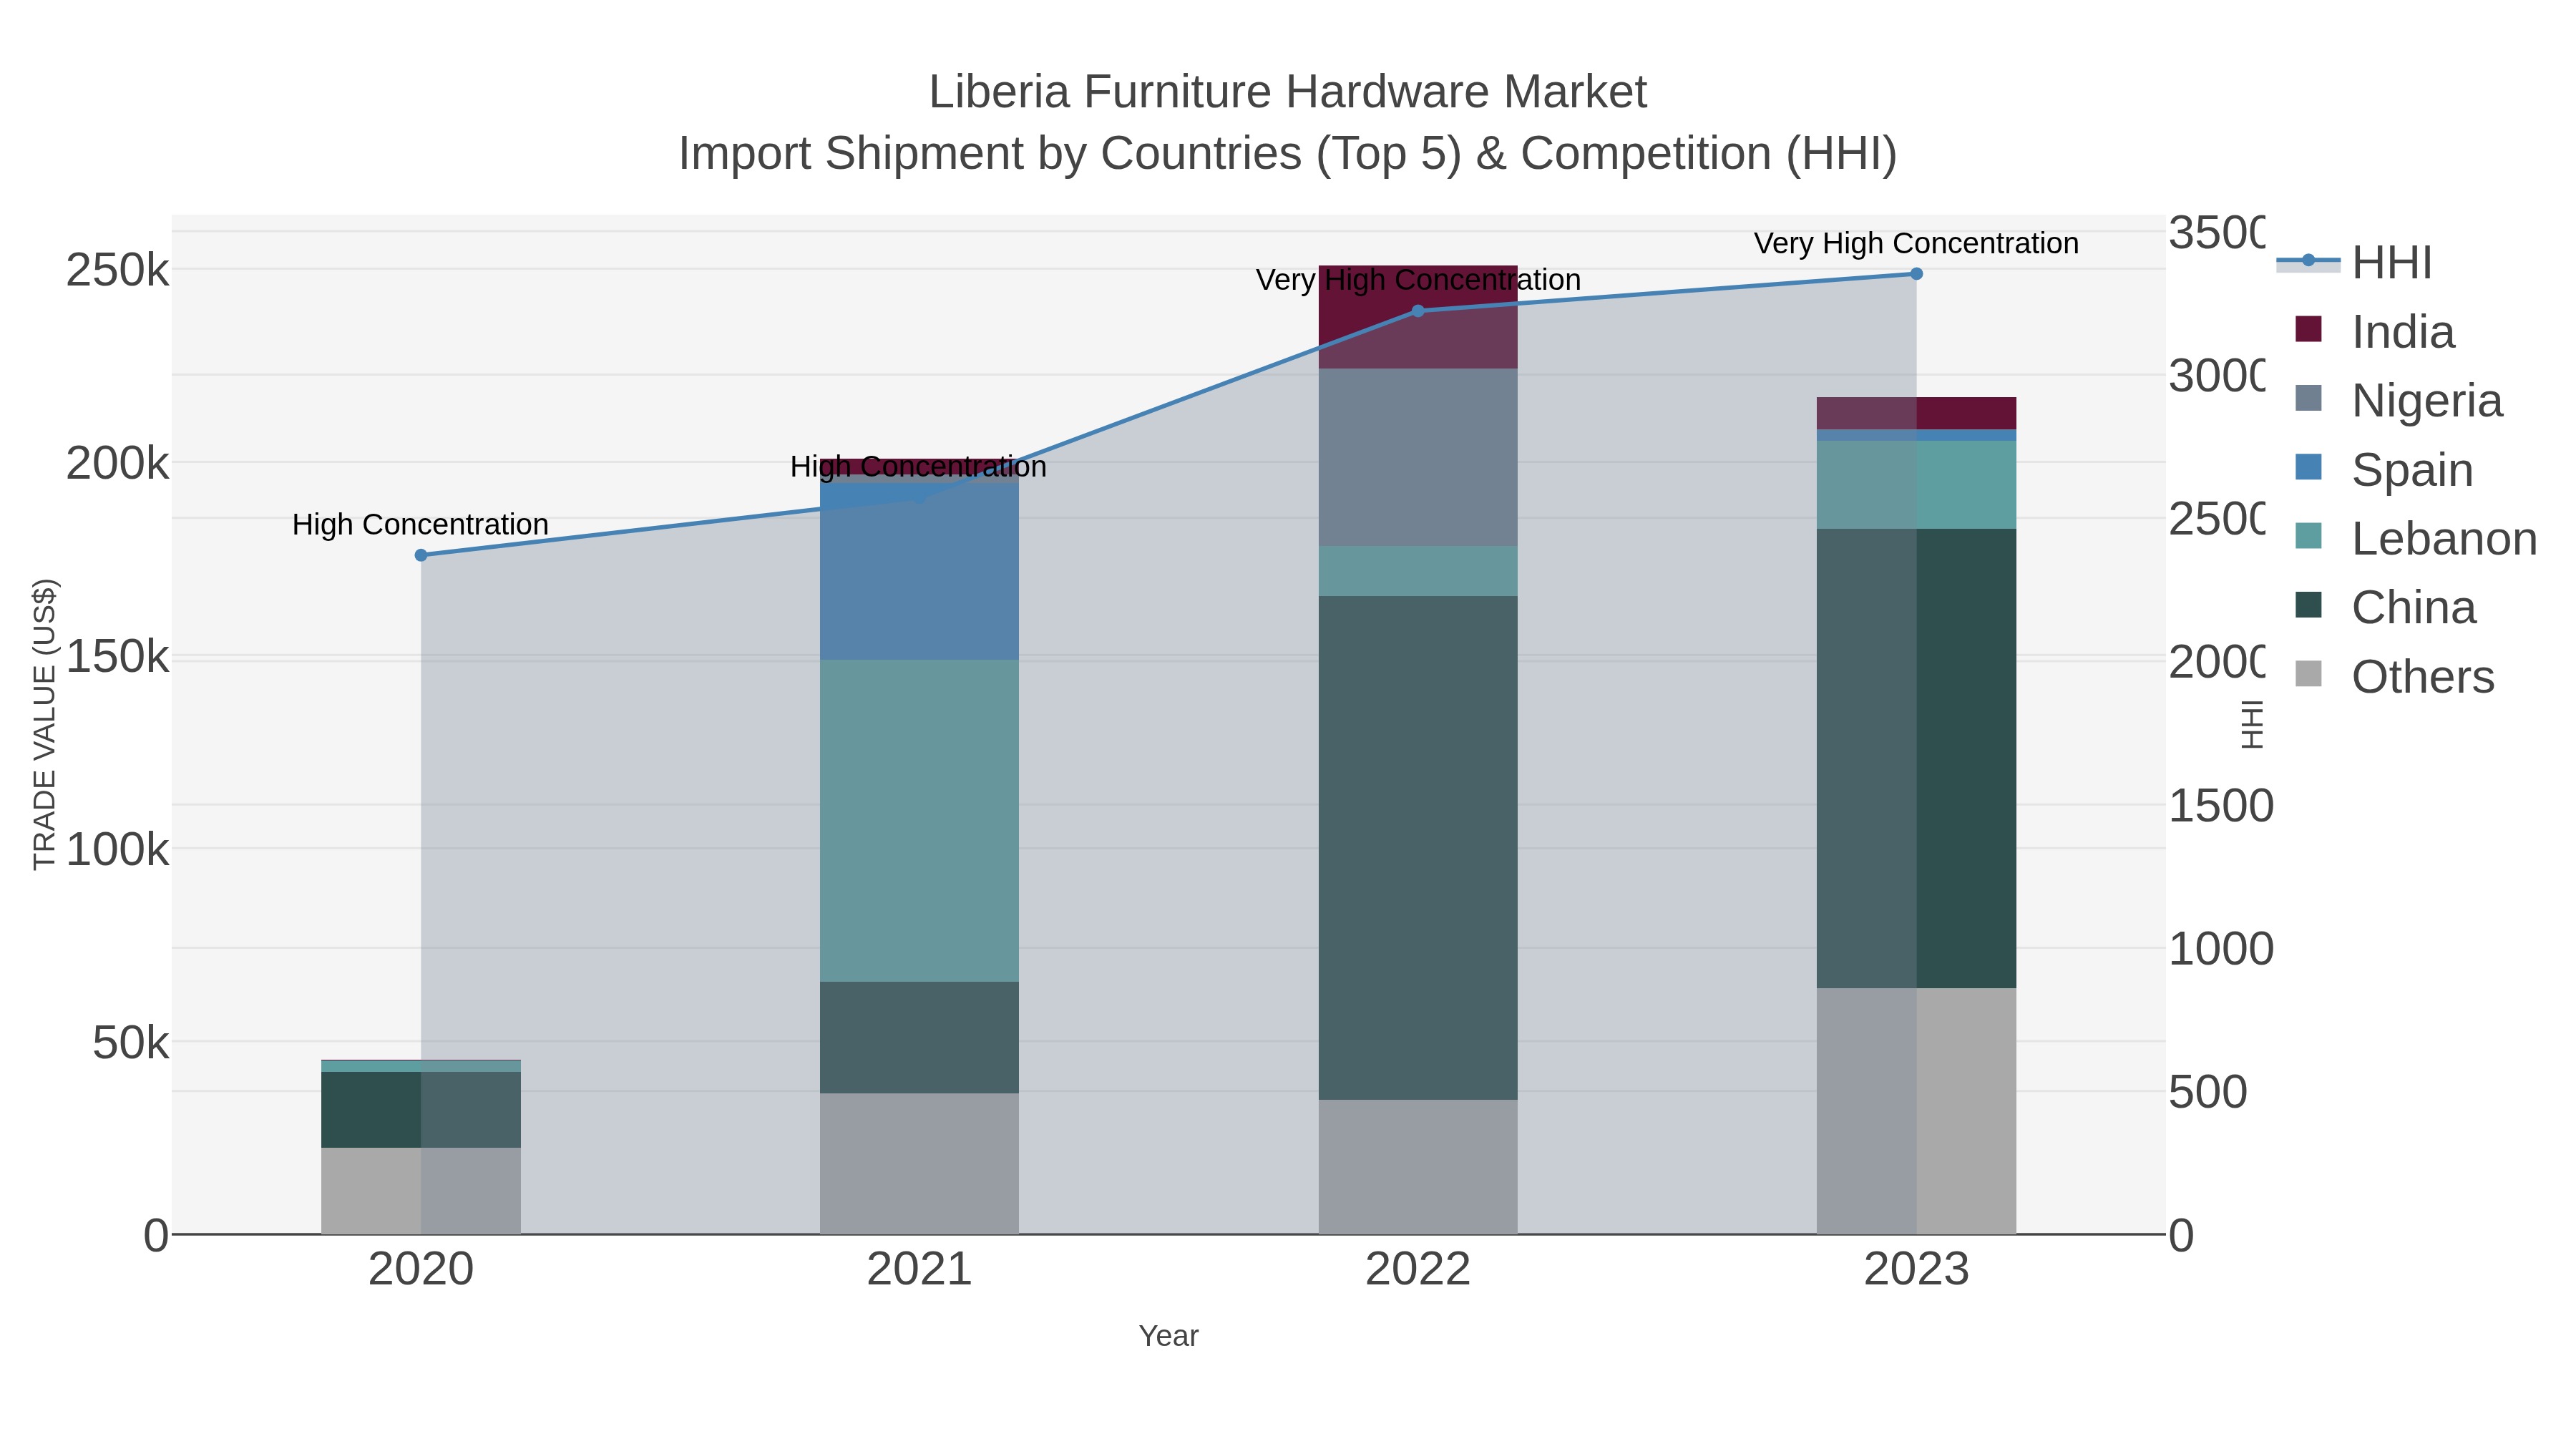Click the TRADE VALUE (US$) axis title
Image resolution: width=2576 pixels, height=1449 pixels.
pos(45,724)
